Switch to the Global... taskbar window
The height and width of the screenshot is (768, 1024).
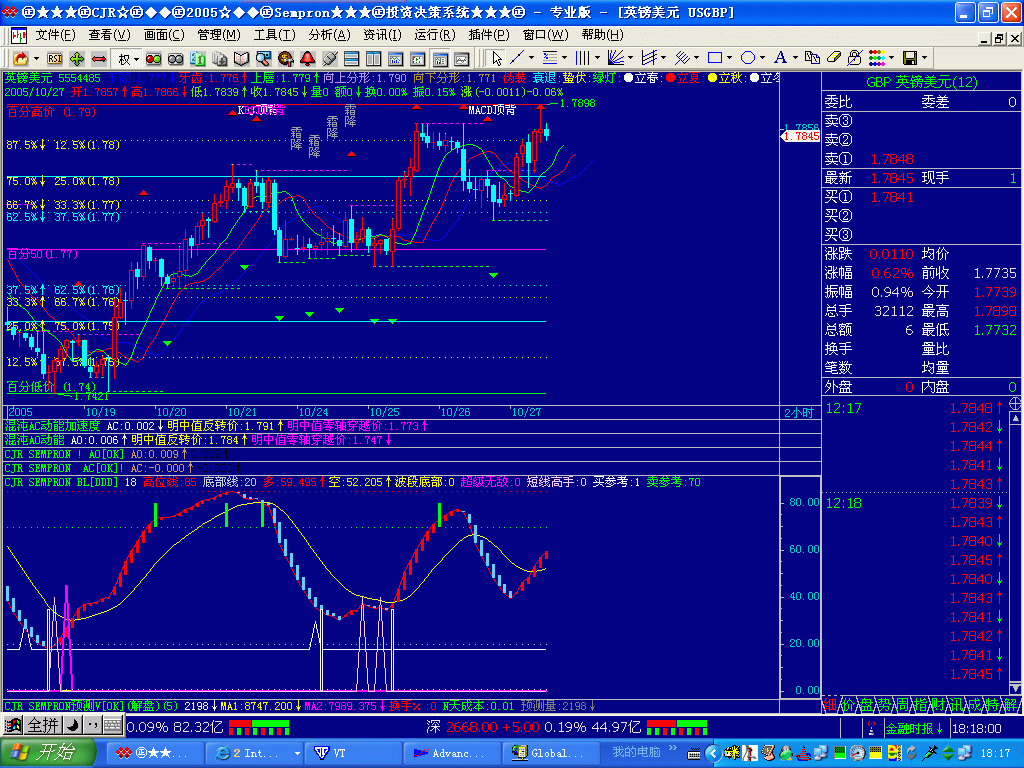click(x=551, y=753)
